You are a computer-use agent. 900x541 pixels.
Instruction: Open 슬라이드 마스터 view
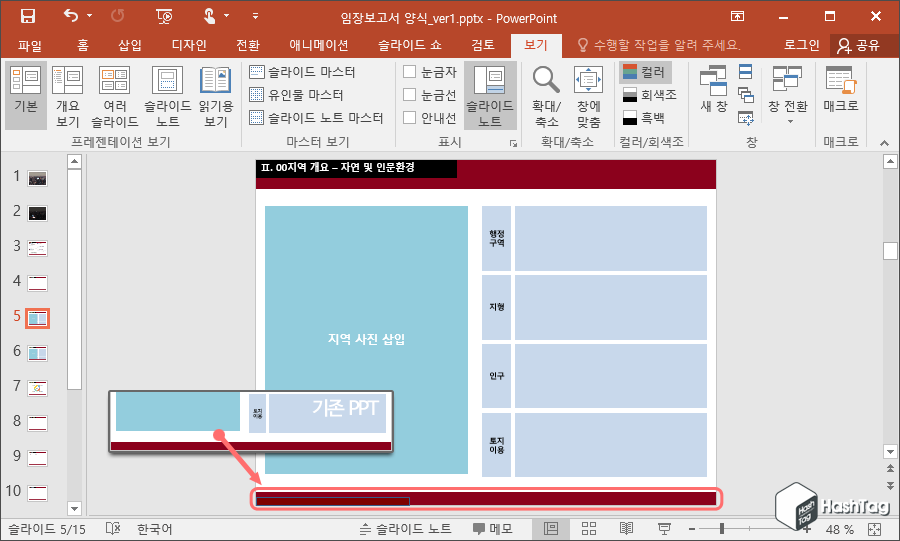click(x=302, y=72)
